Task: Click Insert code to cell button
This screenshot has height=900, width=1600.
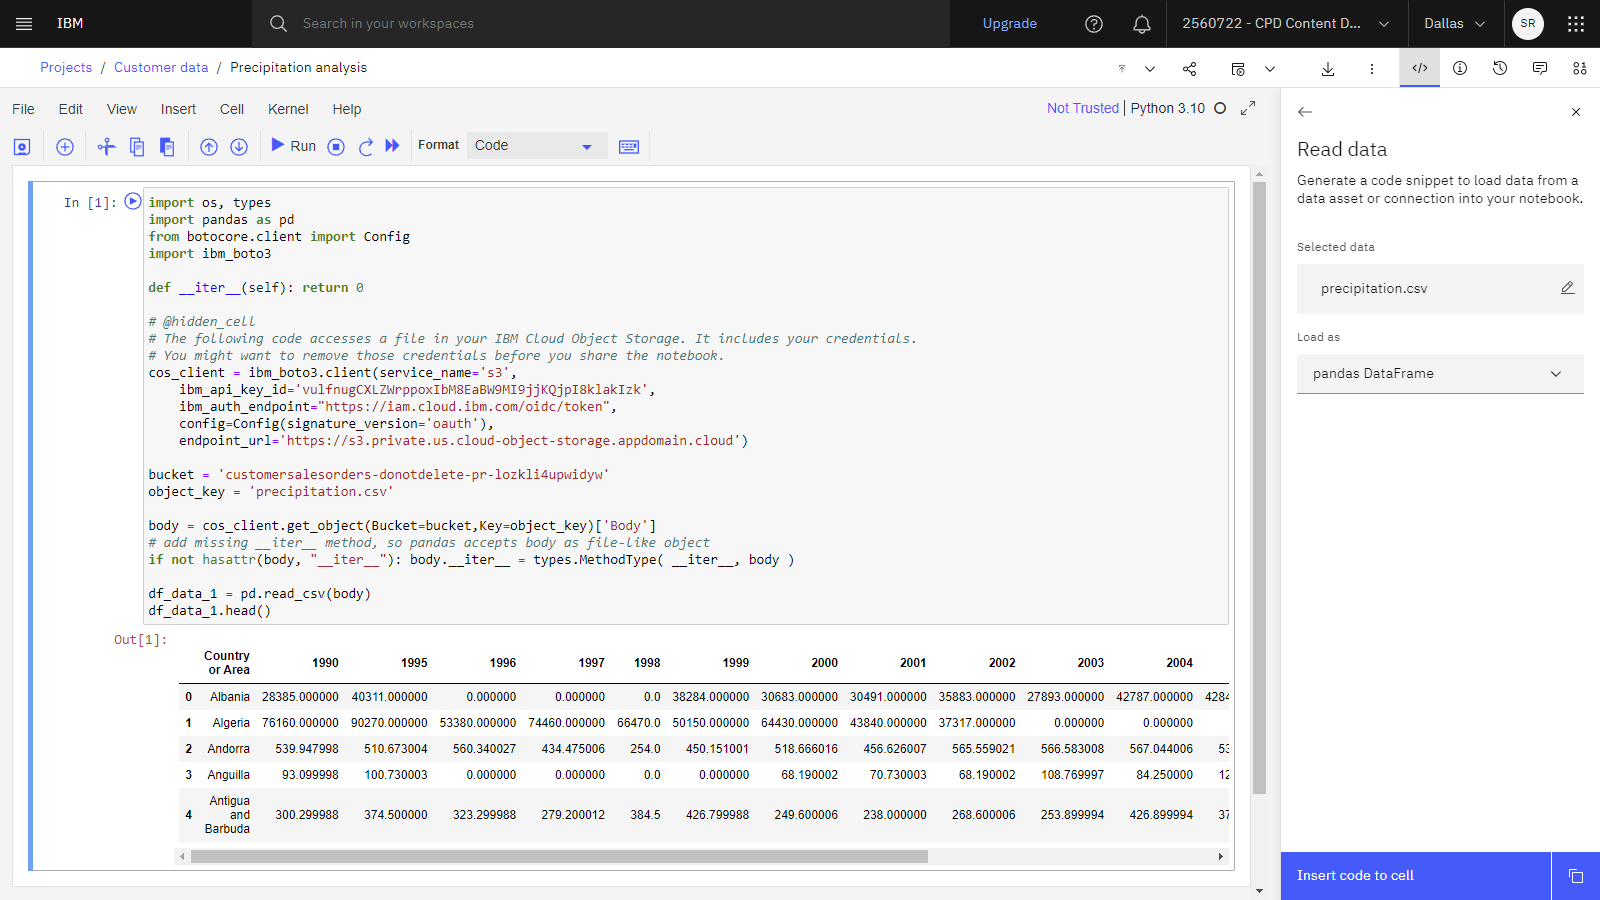Action: click(x=1416, y=876)
